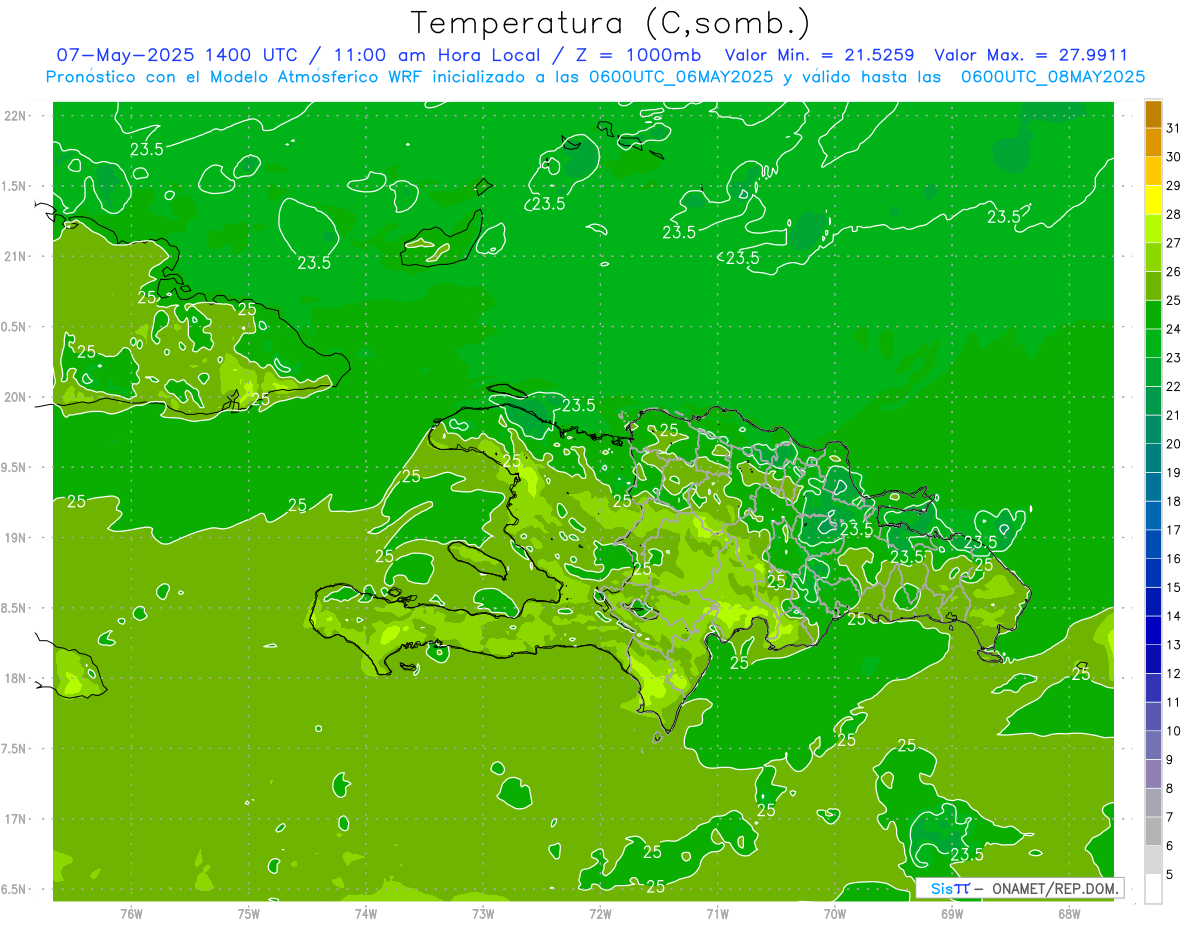
Task: Click the '28' color bar label
Action: (1174, 215)
